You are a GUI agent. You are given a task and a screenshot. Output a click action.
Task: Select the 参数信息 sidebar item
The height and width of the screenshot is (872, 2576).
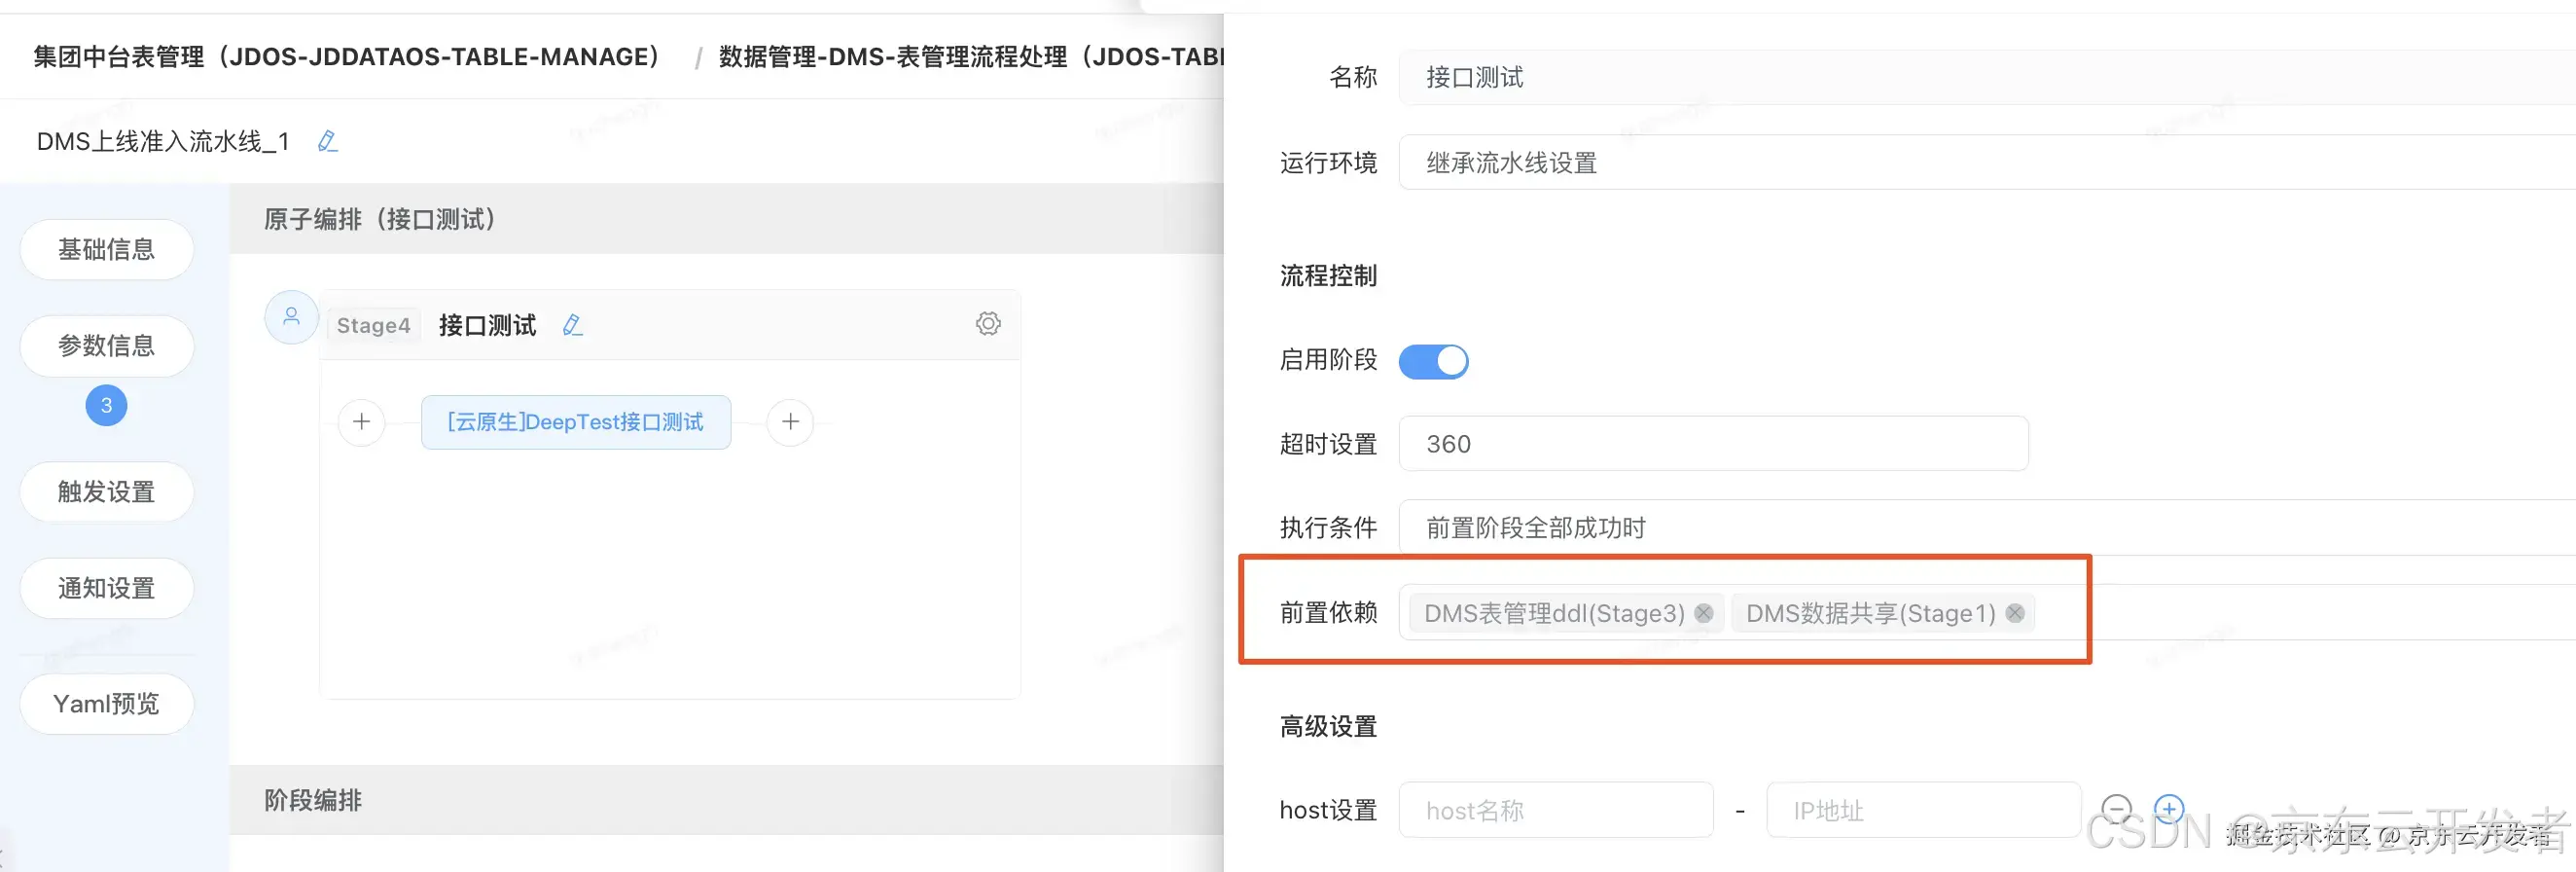click(106, 346)
